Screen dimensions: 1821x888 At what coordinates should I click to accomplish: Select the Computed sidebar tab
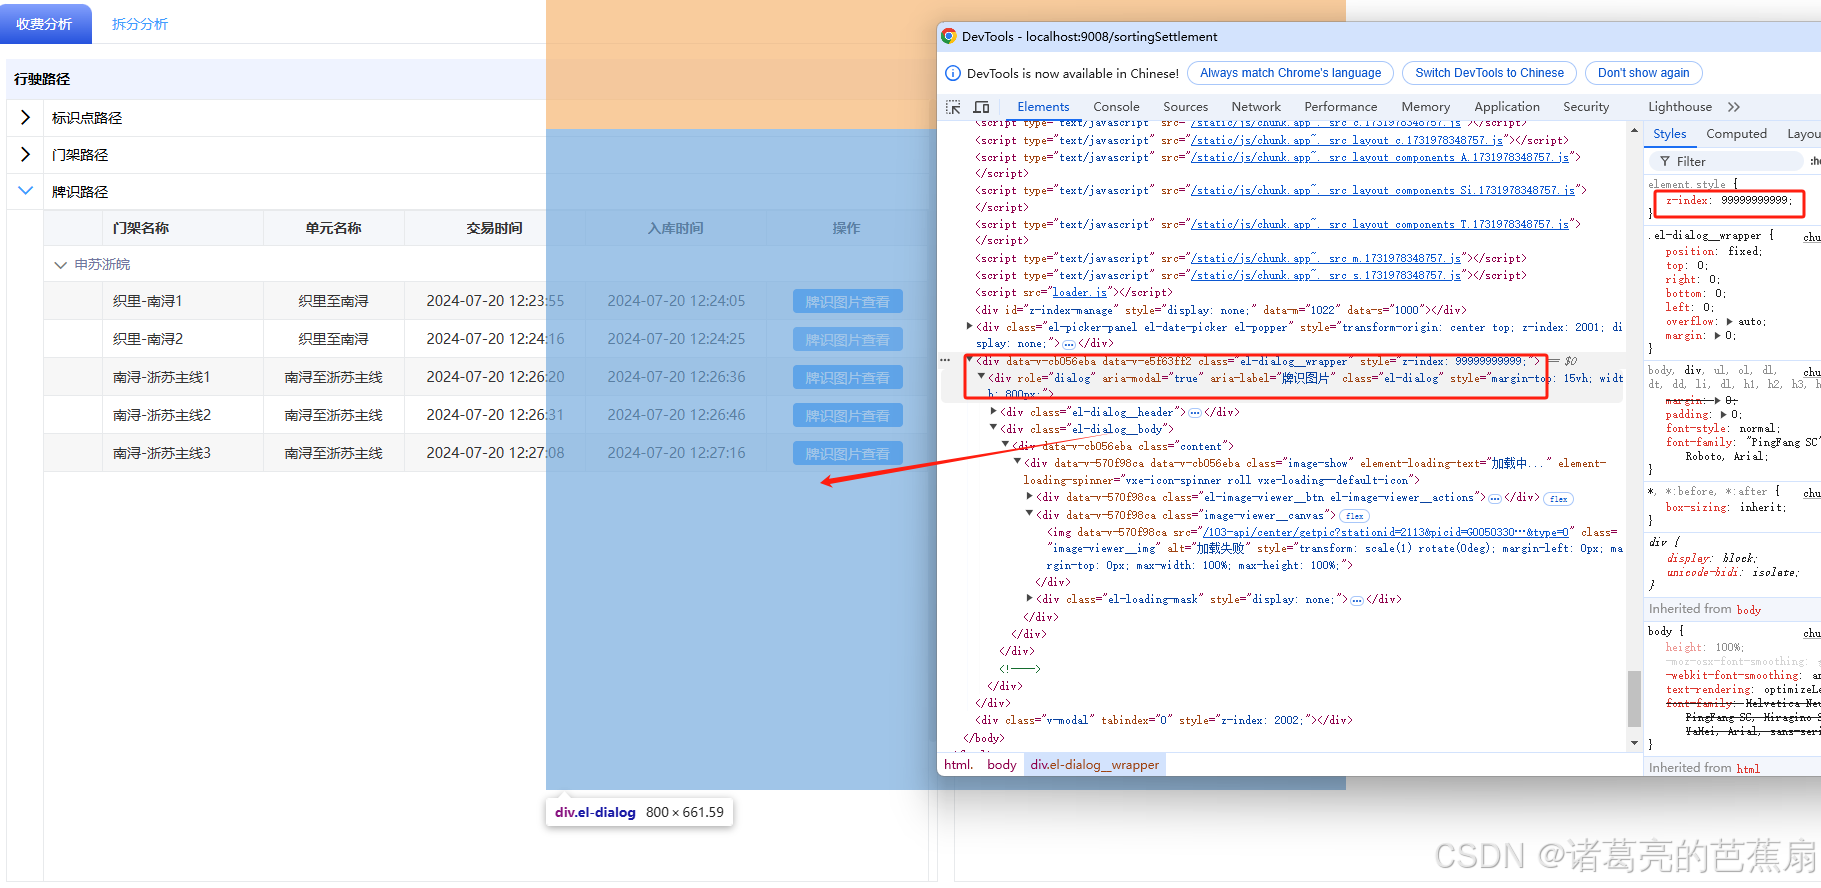pos(1736,134)
